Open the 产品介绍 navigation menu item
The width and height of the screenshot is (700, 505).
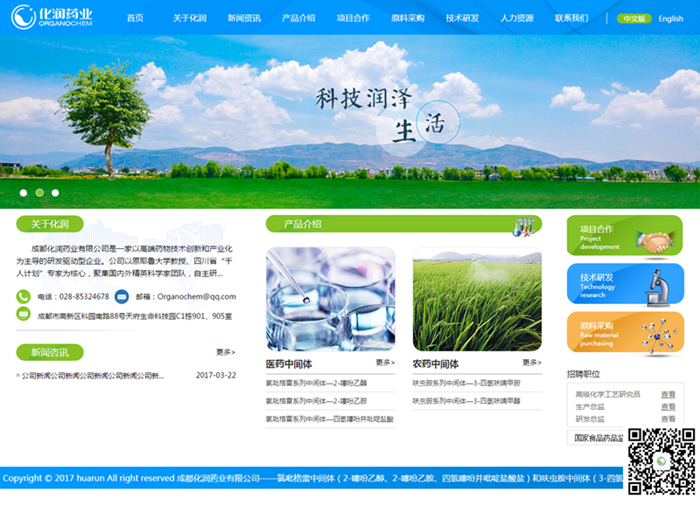tap(298, 18)
